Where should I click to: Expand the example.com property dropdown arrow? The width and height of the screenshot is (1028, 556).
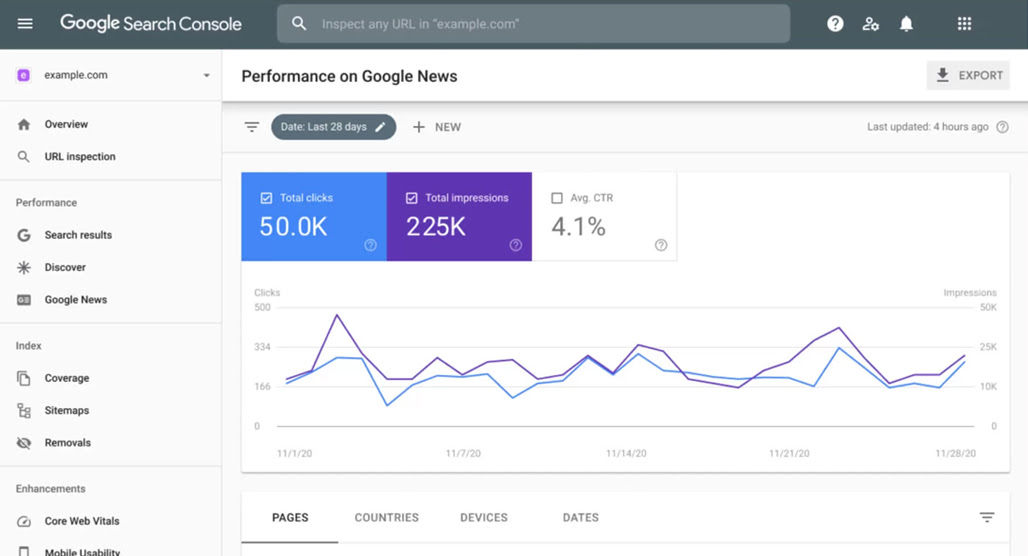pyautogui.click(x=207, y=75)
